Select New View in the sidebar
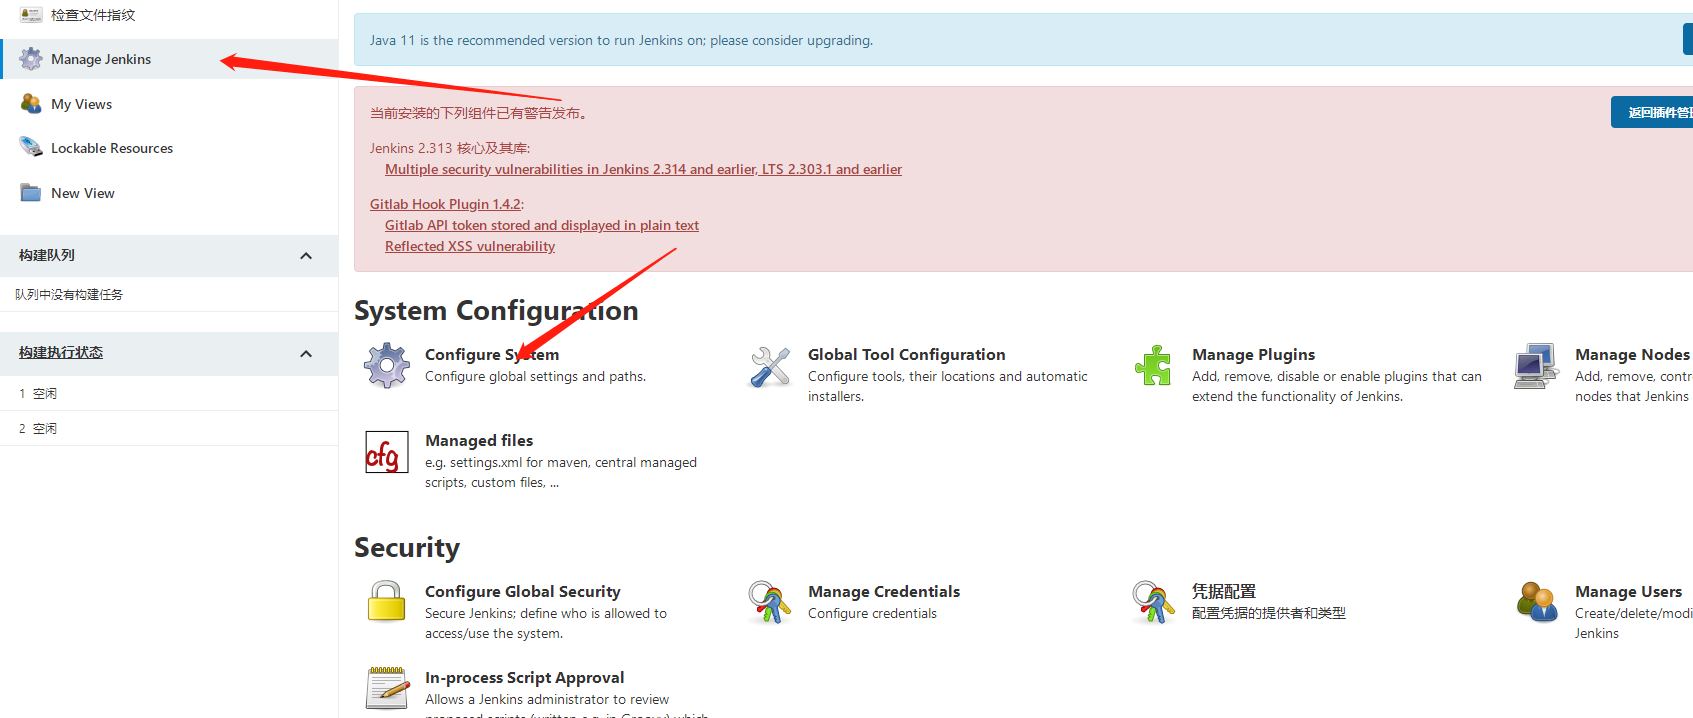The height and width of the screenshot is (718, 1693). point(83,193)
